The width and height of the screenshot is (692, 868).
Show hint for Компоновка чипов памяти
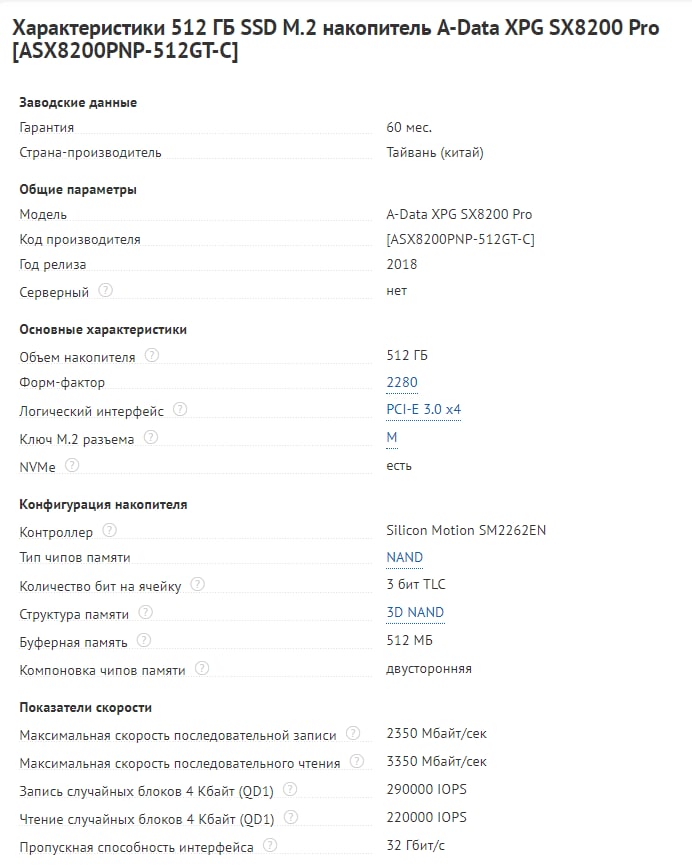point(202,668)
